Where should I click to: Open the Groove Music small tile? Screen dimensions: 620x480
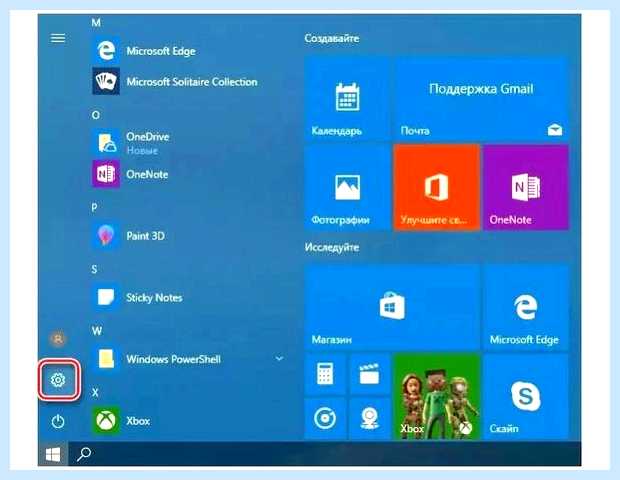pos(325,418)
